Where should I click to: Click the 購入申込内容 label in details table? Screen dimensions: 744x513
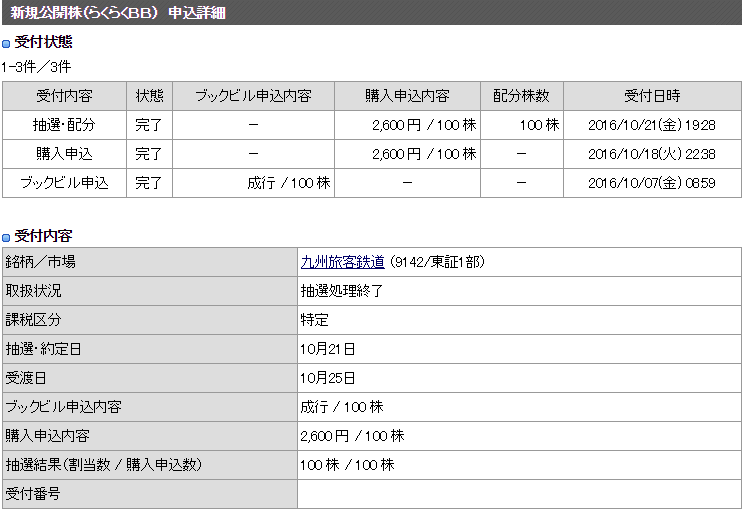click(x=150, y=436)
